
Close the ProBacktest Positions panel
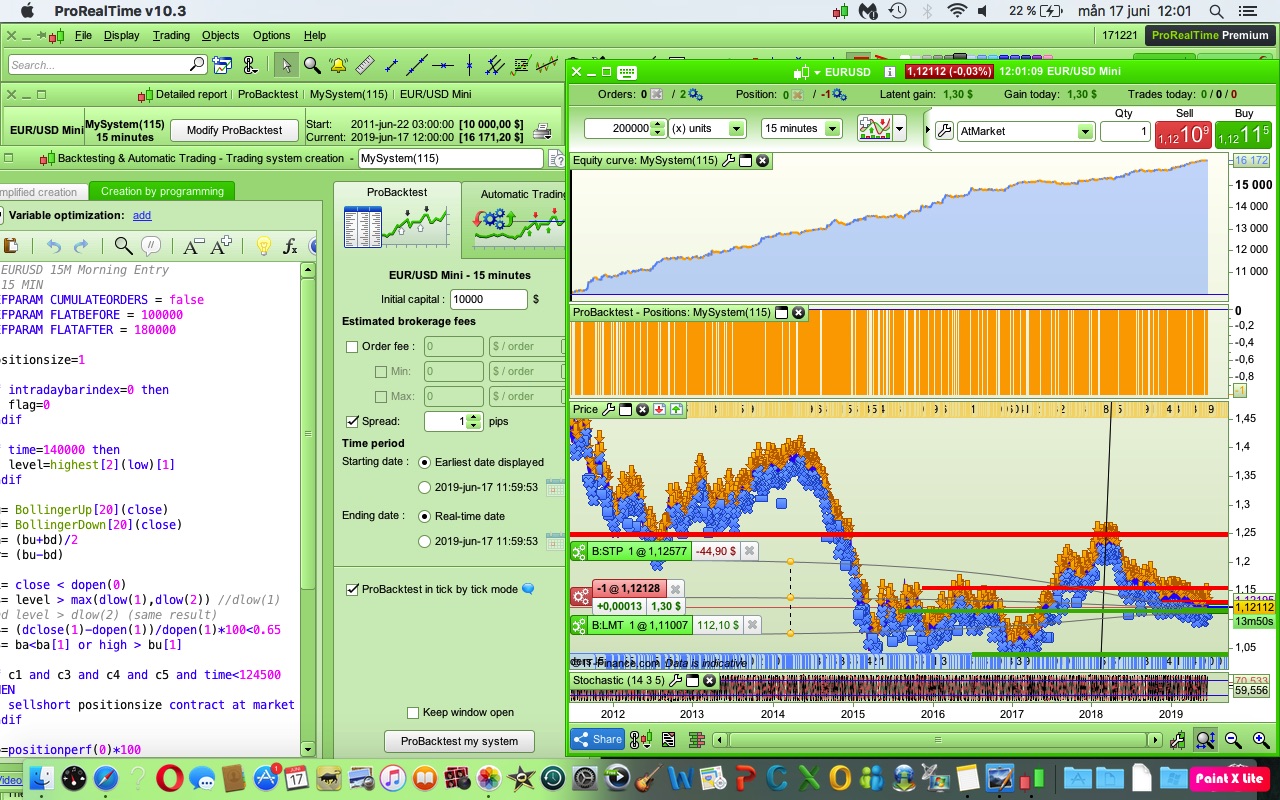(x=798, y=312)
